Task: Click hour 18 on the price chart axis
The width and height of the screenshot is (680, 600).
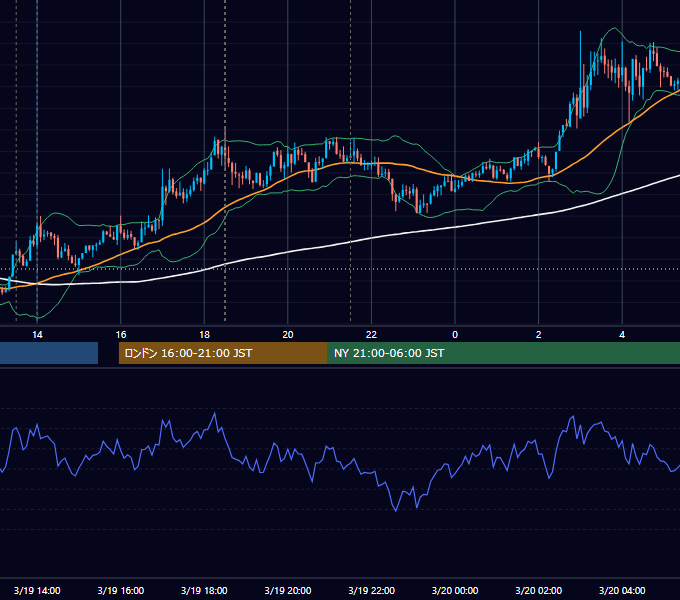Action: [204, 335]
